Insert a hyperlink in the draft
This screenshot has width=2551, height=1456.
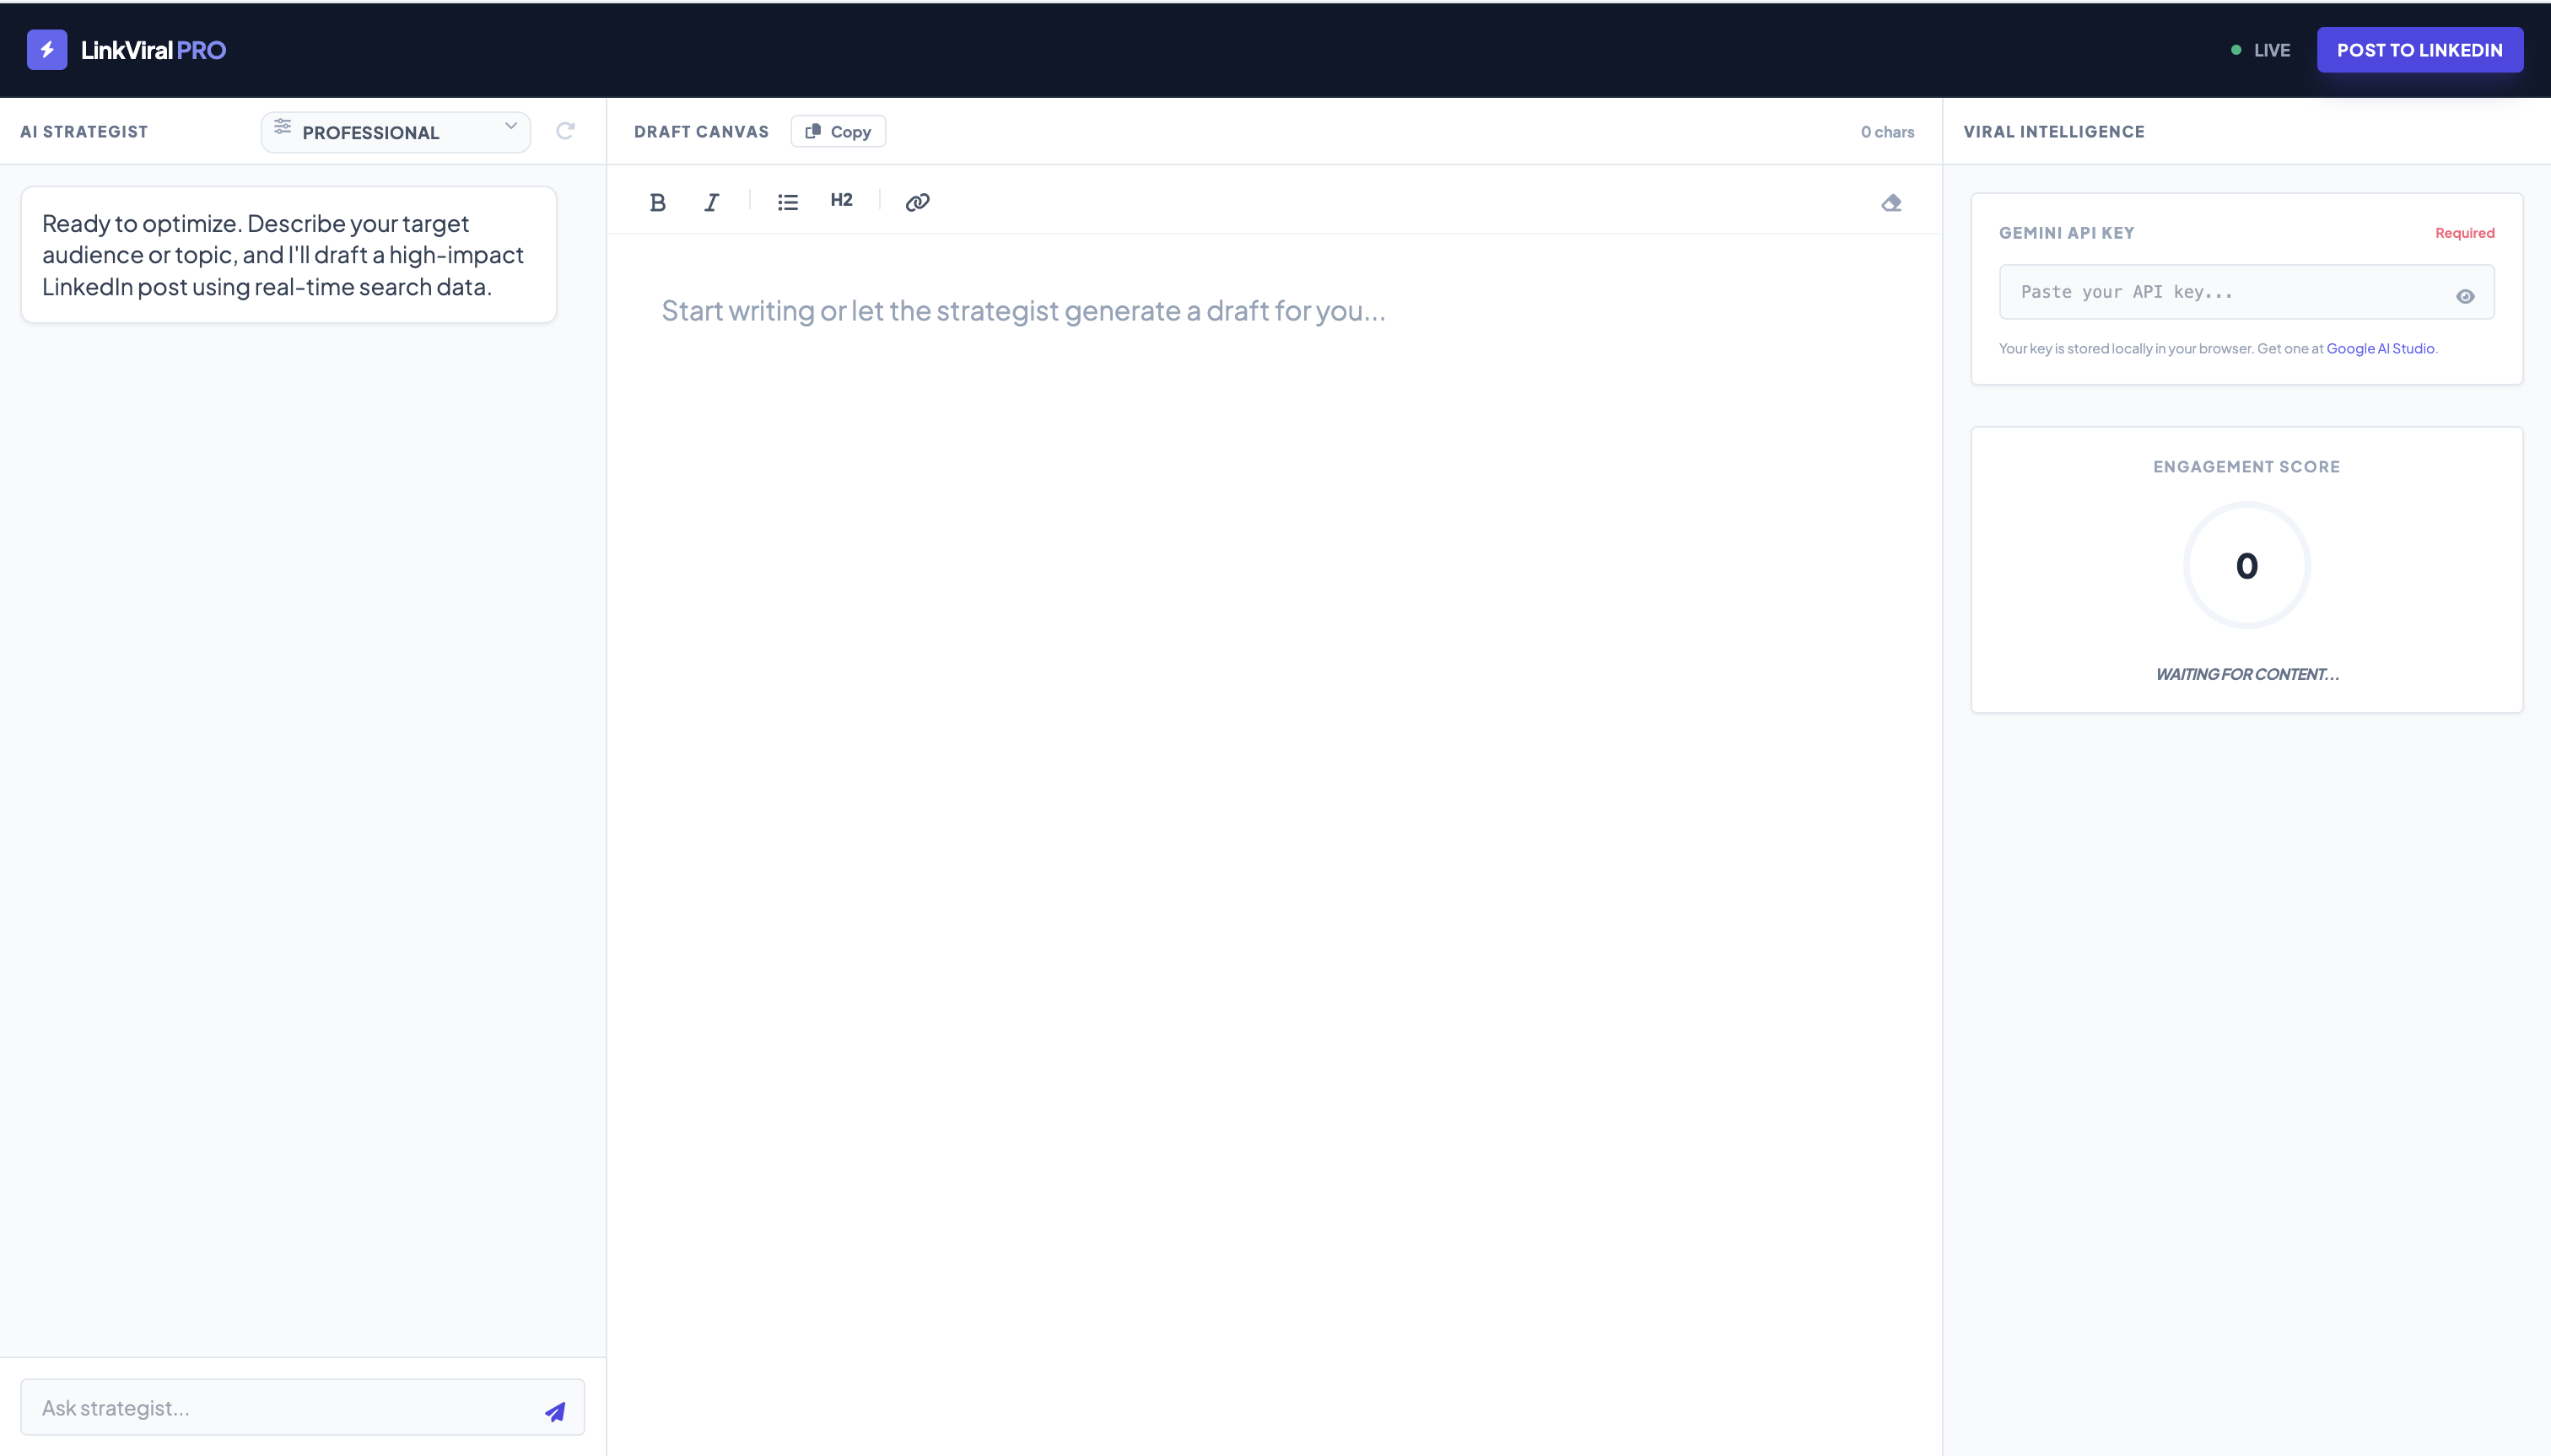click(917, 202)
